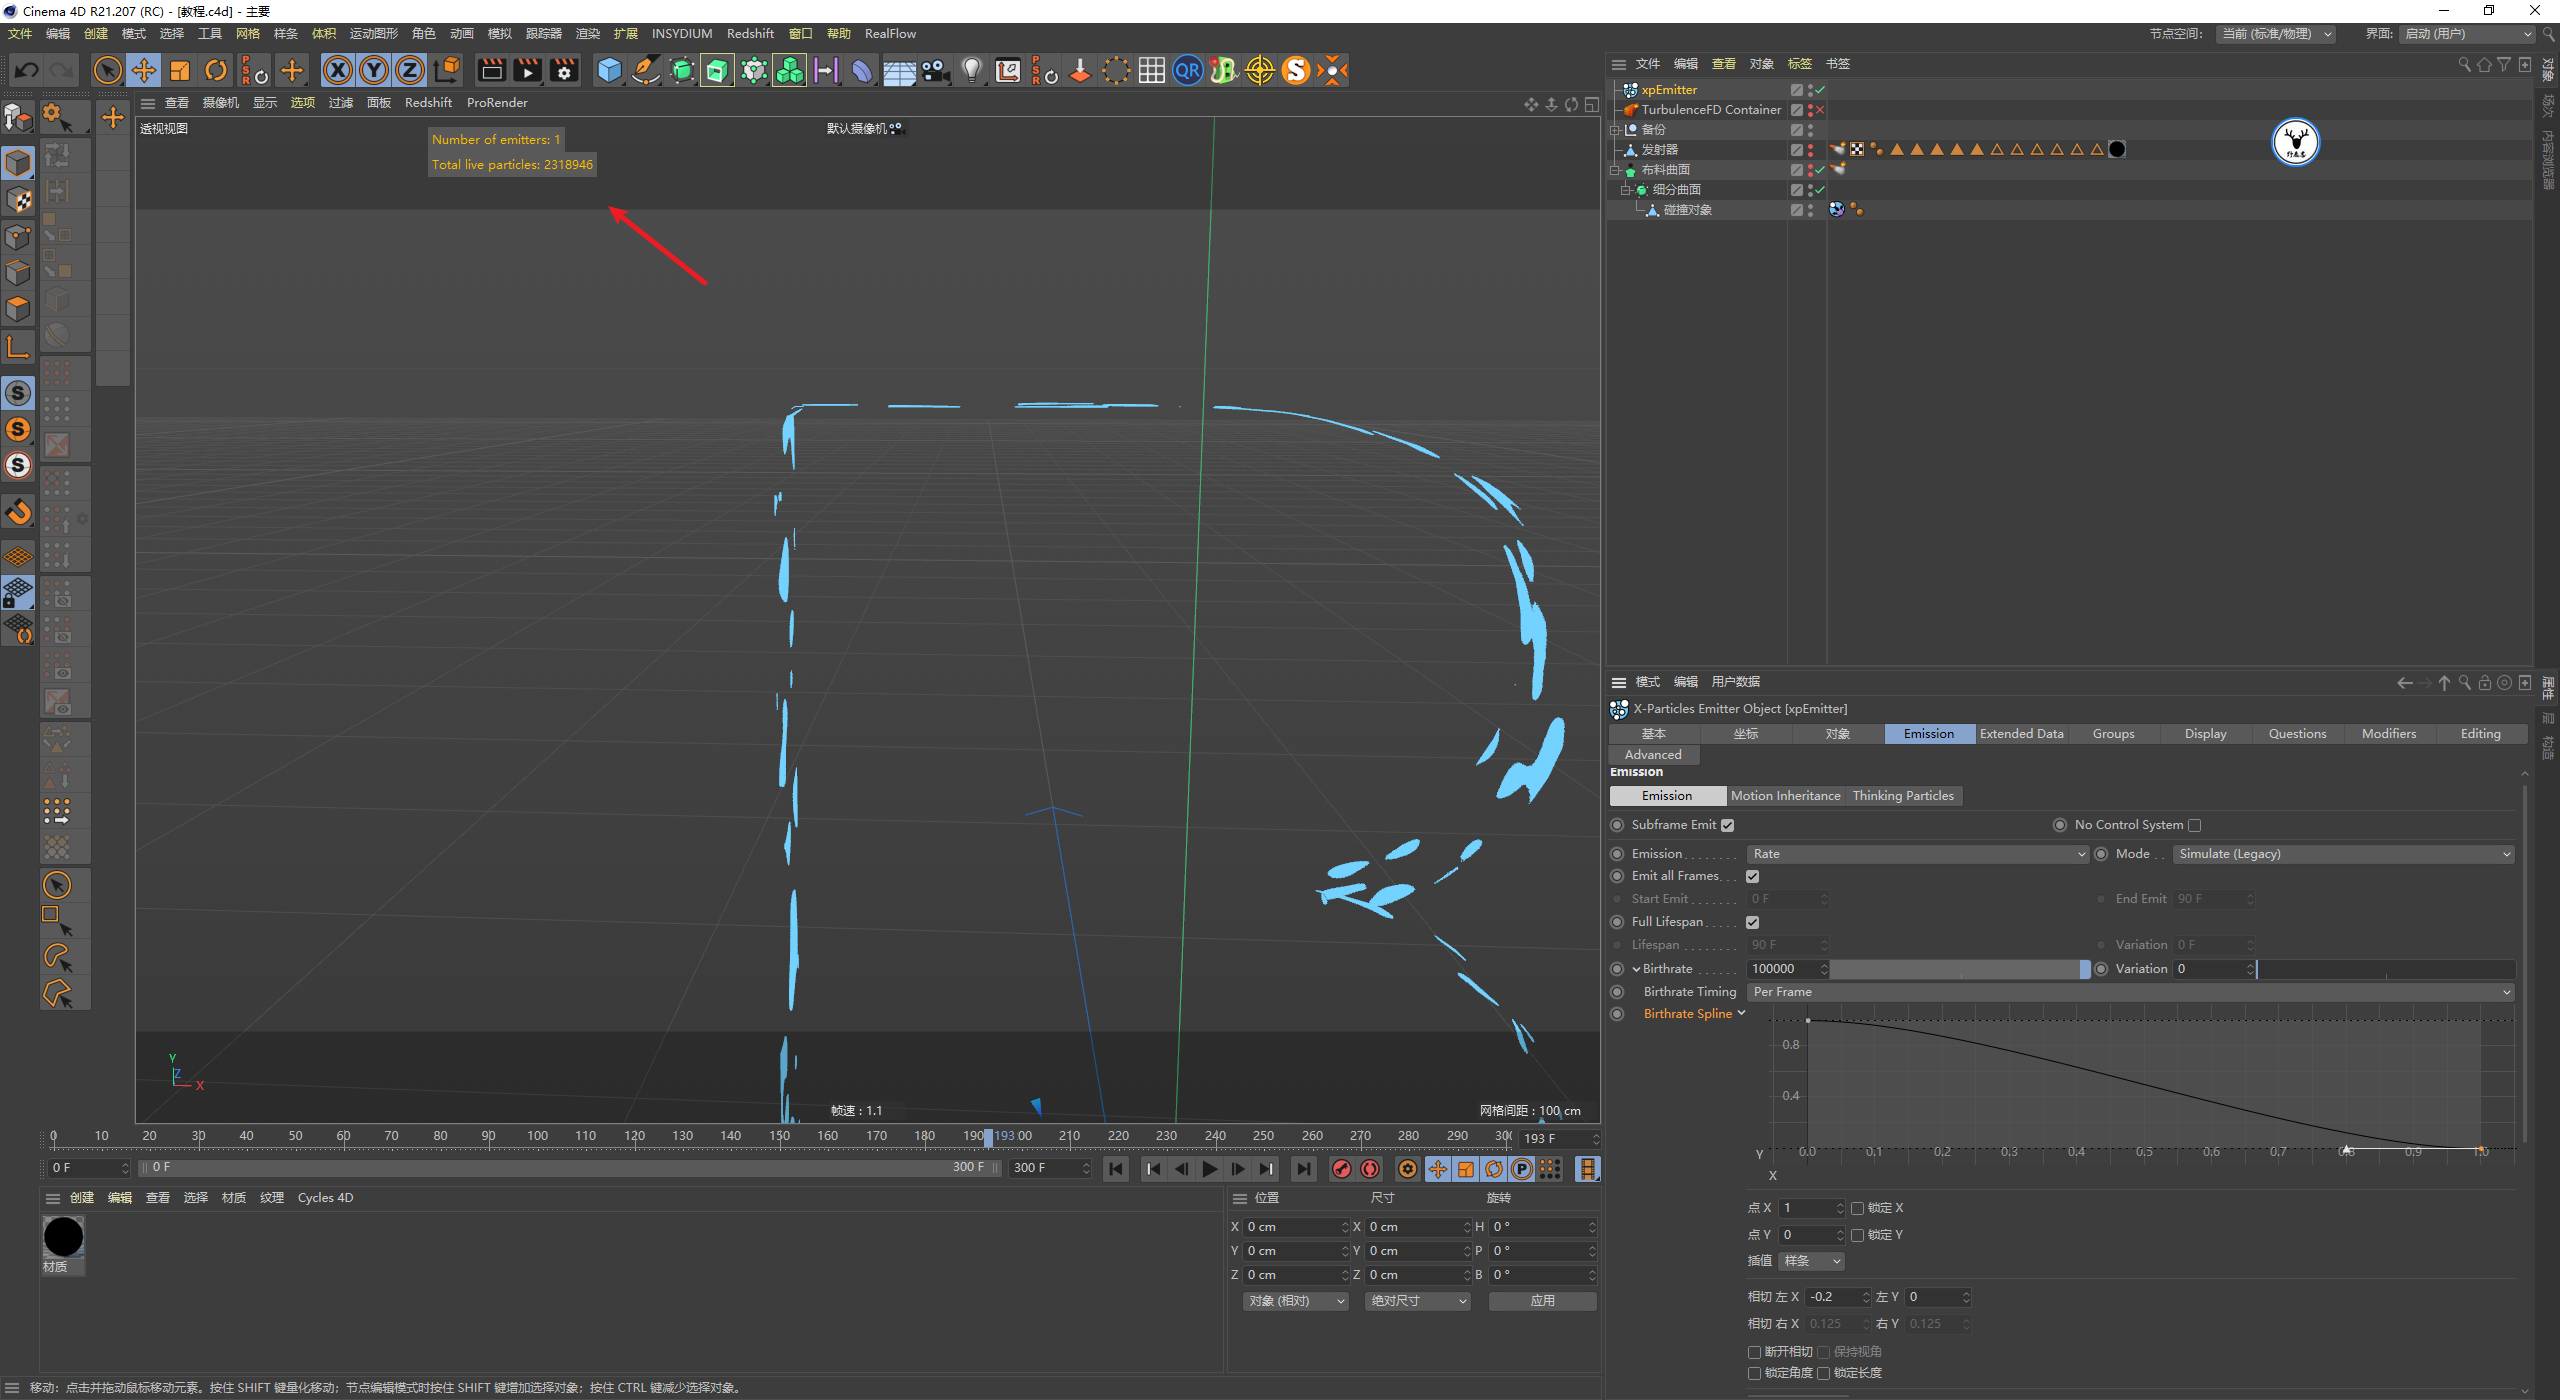
Task: Open Birthrate Timing Per Frame dropdown
Action: pyautogui.click(x=2130, y=992)
